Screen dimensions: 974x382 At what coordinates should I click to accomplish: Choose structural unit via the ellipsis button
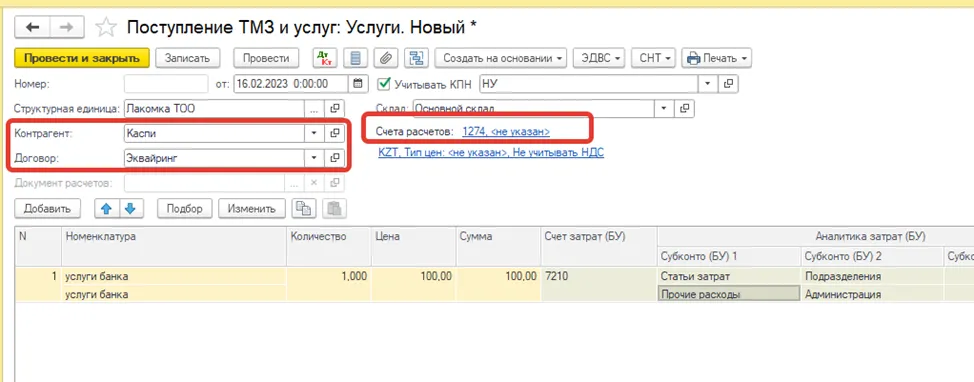(x=314, y=108)
